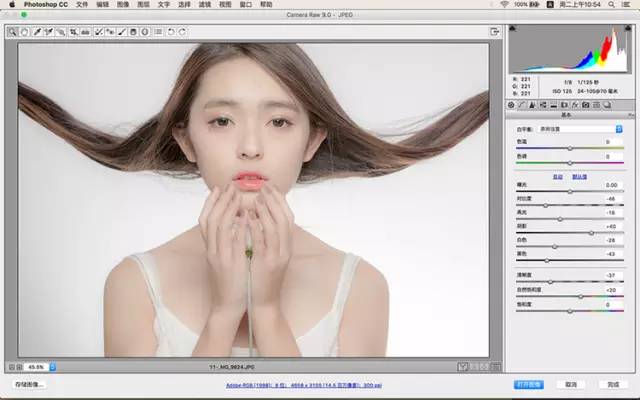Rotate image 90° counterclockwise

tap(171, 32)
